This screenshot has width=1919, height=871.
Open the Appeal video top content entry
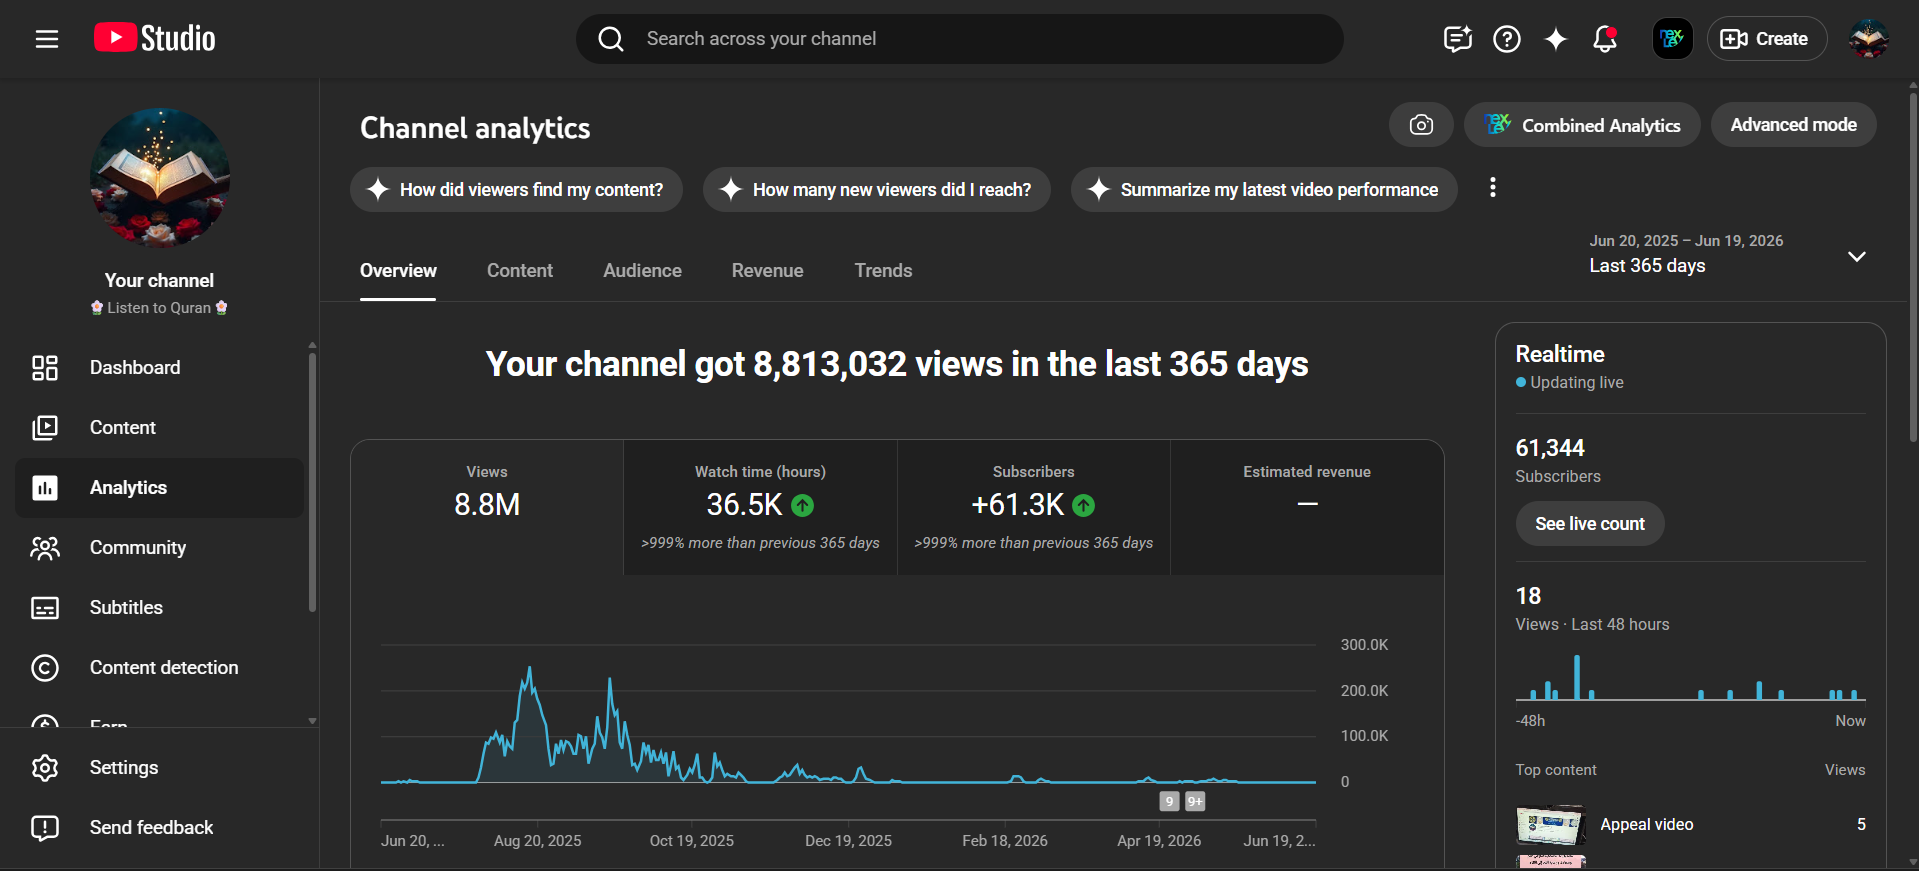click(x=1690, y=825)
